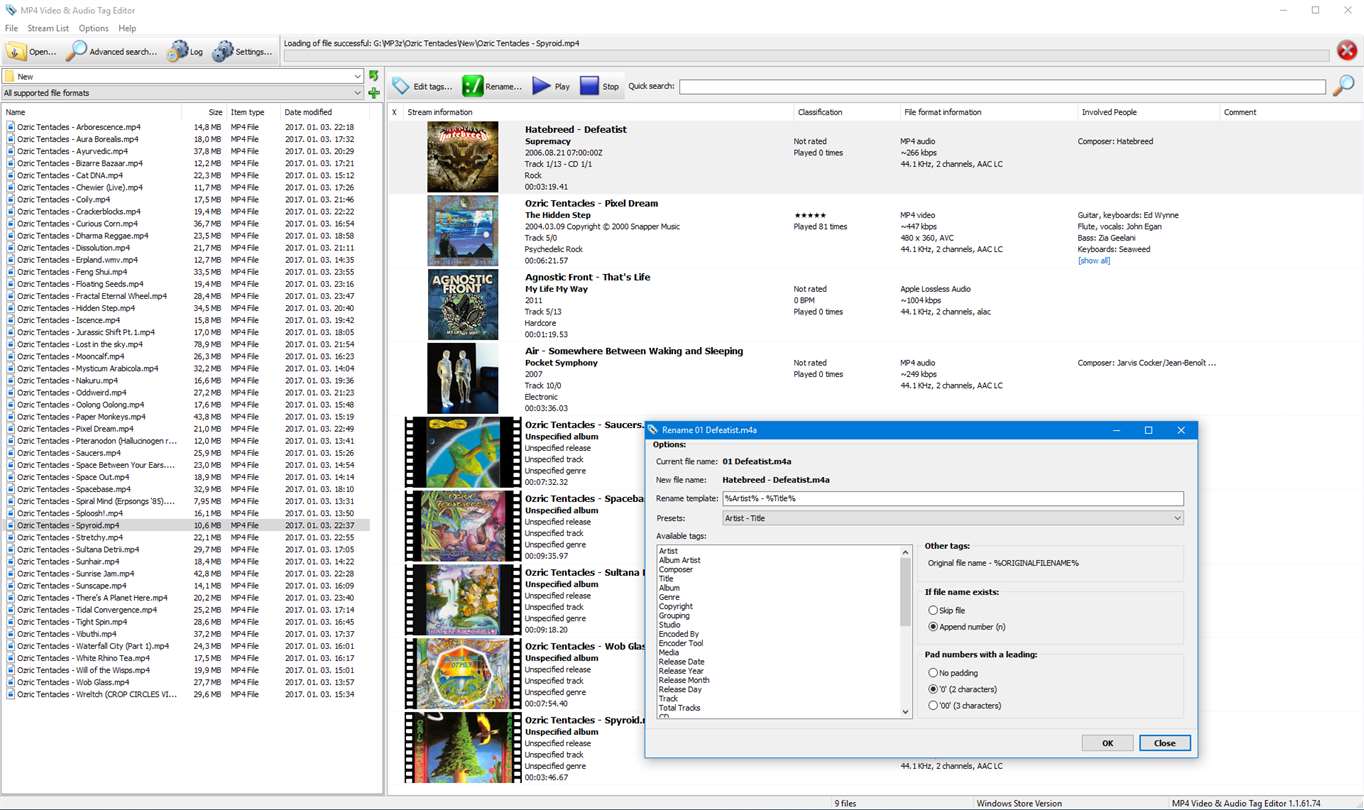Select the Agnostic Front album cover
This screenshot has height=810, width=1364.
tap(462, 304)
